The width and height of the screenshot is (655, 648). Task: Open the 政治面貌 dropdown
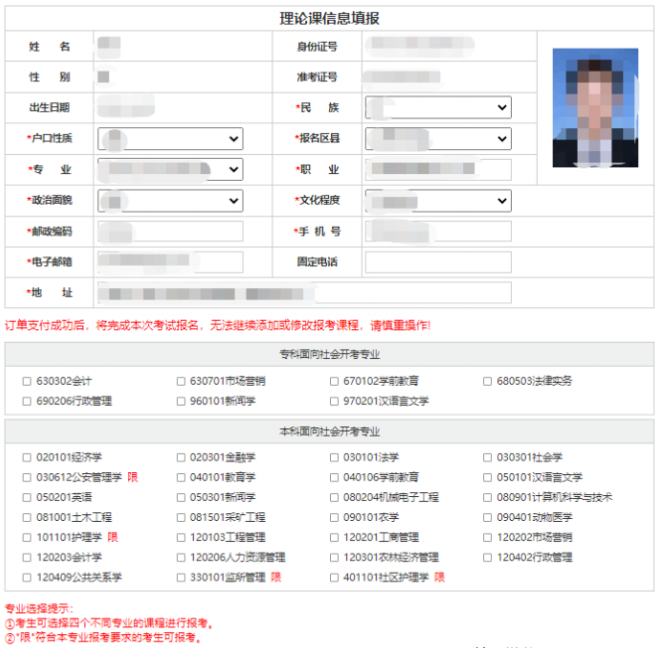170,201
